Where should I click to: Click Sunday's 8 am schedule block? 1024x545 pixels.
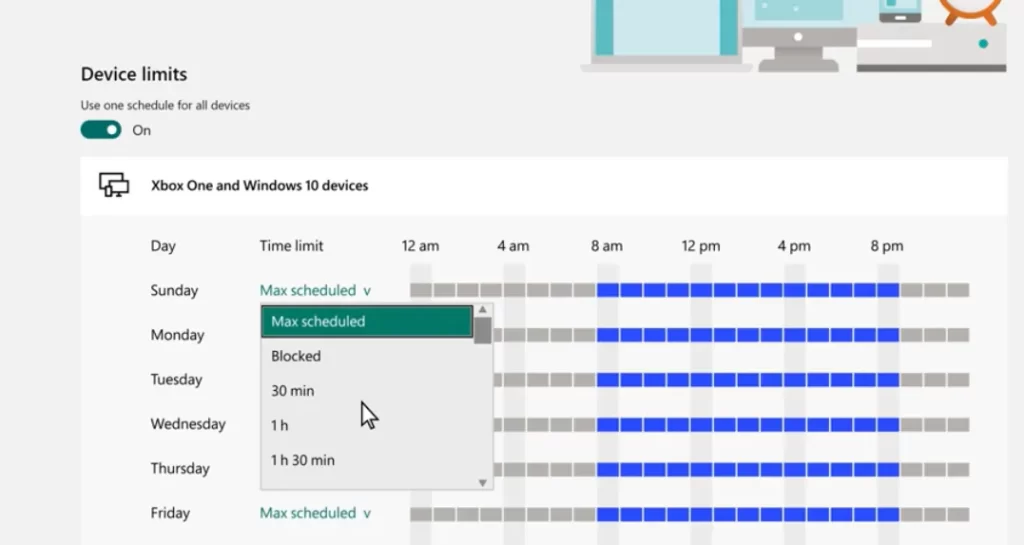point(607,290)
